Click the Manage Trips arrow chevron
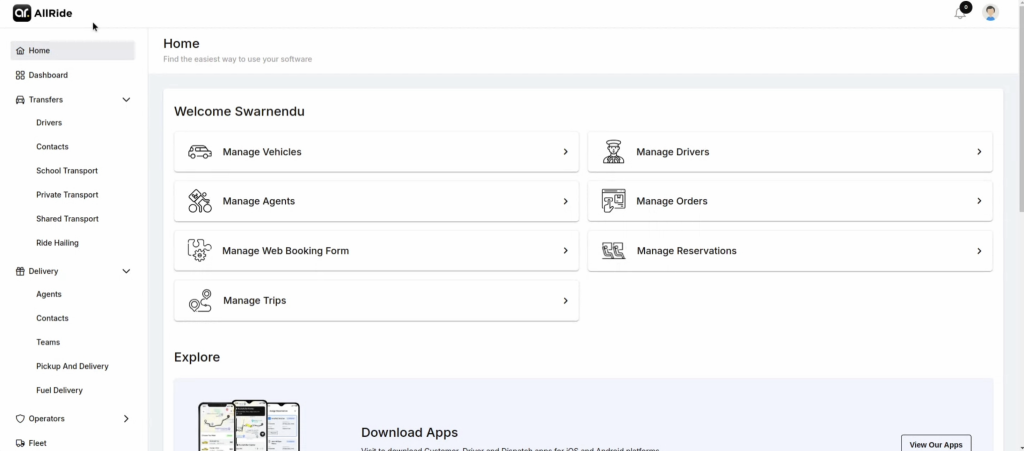Image resolution: width=1024 pixels, height=451 pixels. click(566, 301)
